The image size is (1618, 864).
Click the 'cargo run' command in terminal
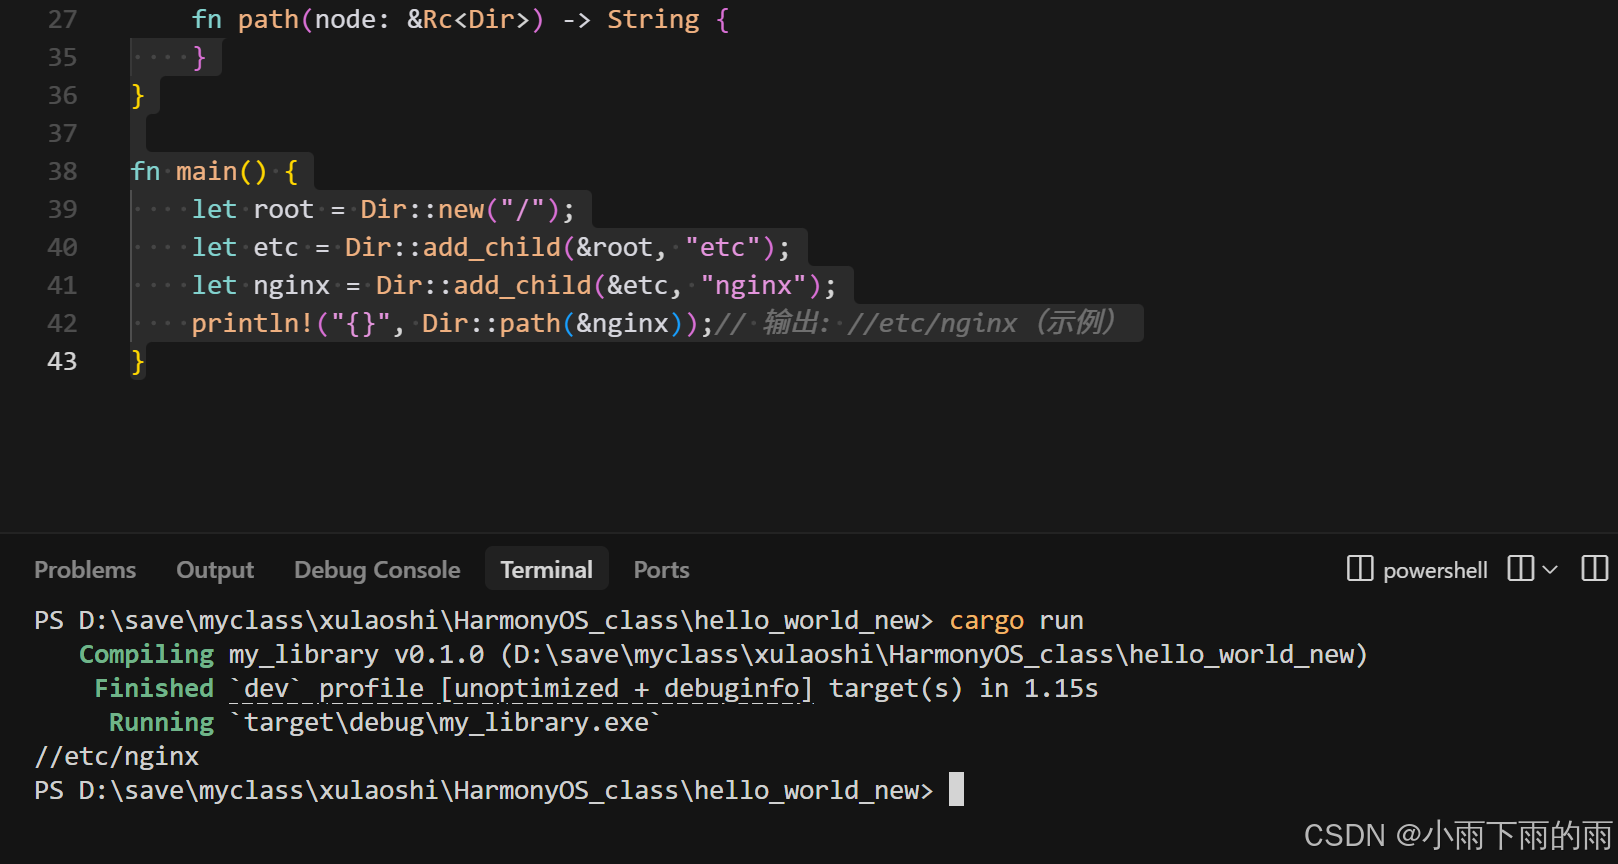1016,620
